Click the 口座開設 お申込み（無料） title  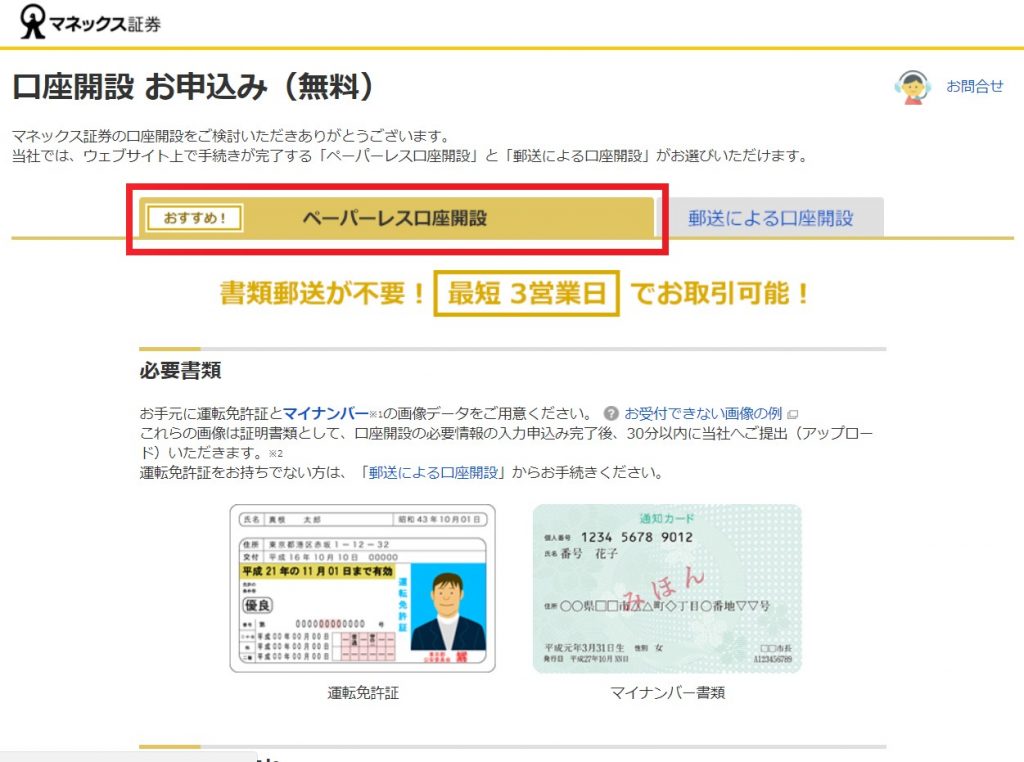pyautogui.click(x=193, y=87)
